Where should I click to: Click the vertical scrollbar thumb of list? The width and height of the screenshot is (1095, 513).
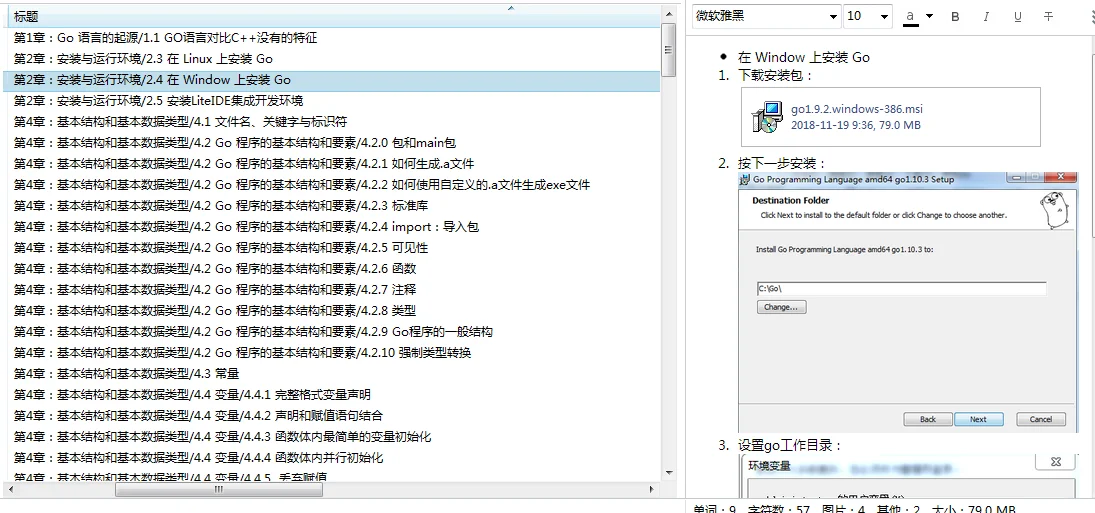pyautogui.click(x=668, y=50)
